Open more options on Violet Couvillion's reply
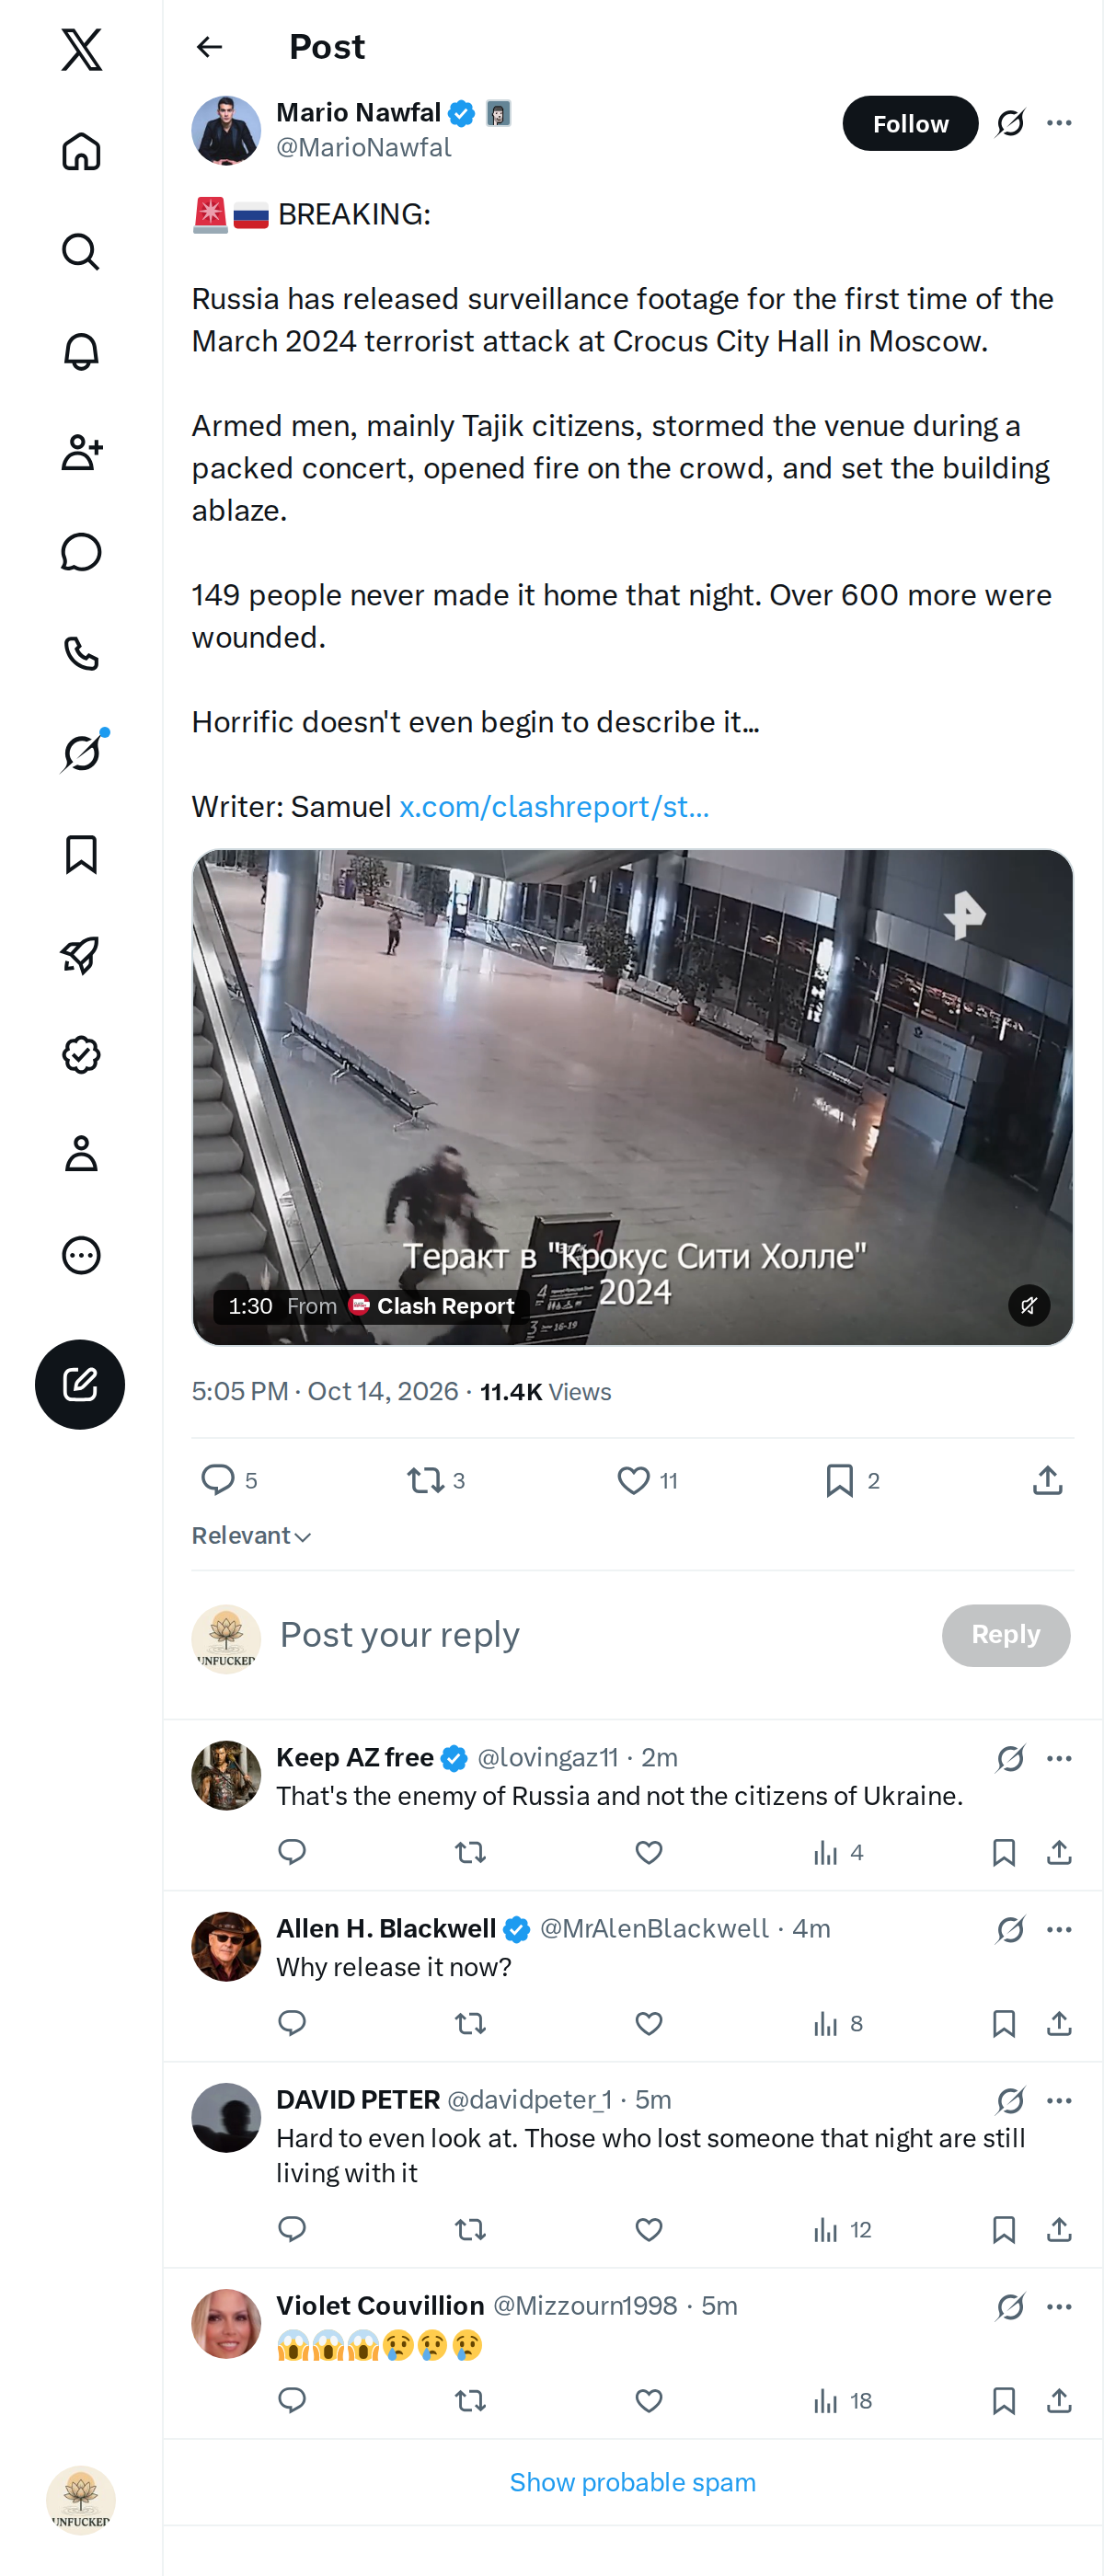The image size is (1104, 2576). 1059,2307
